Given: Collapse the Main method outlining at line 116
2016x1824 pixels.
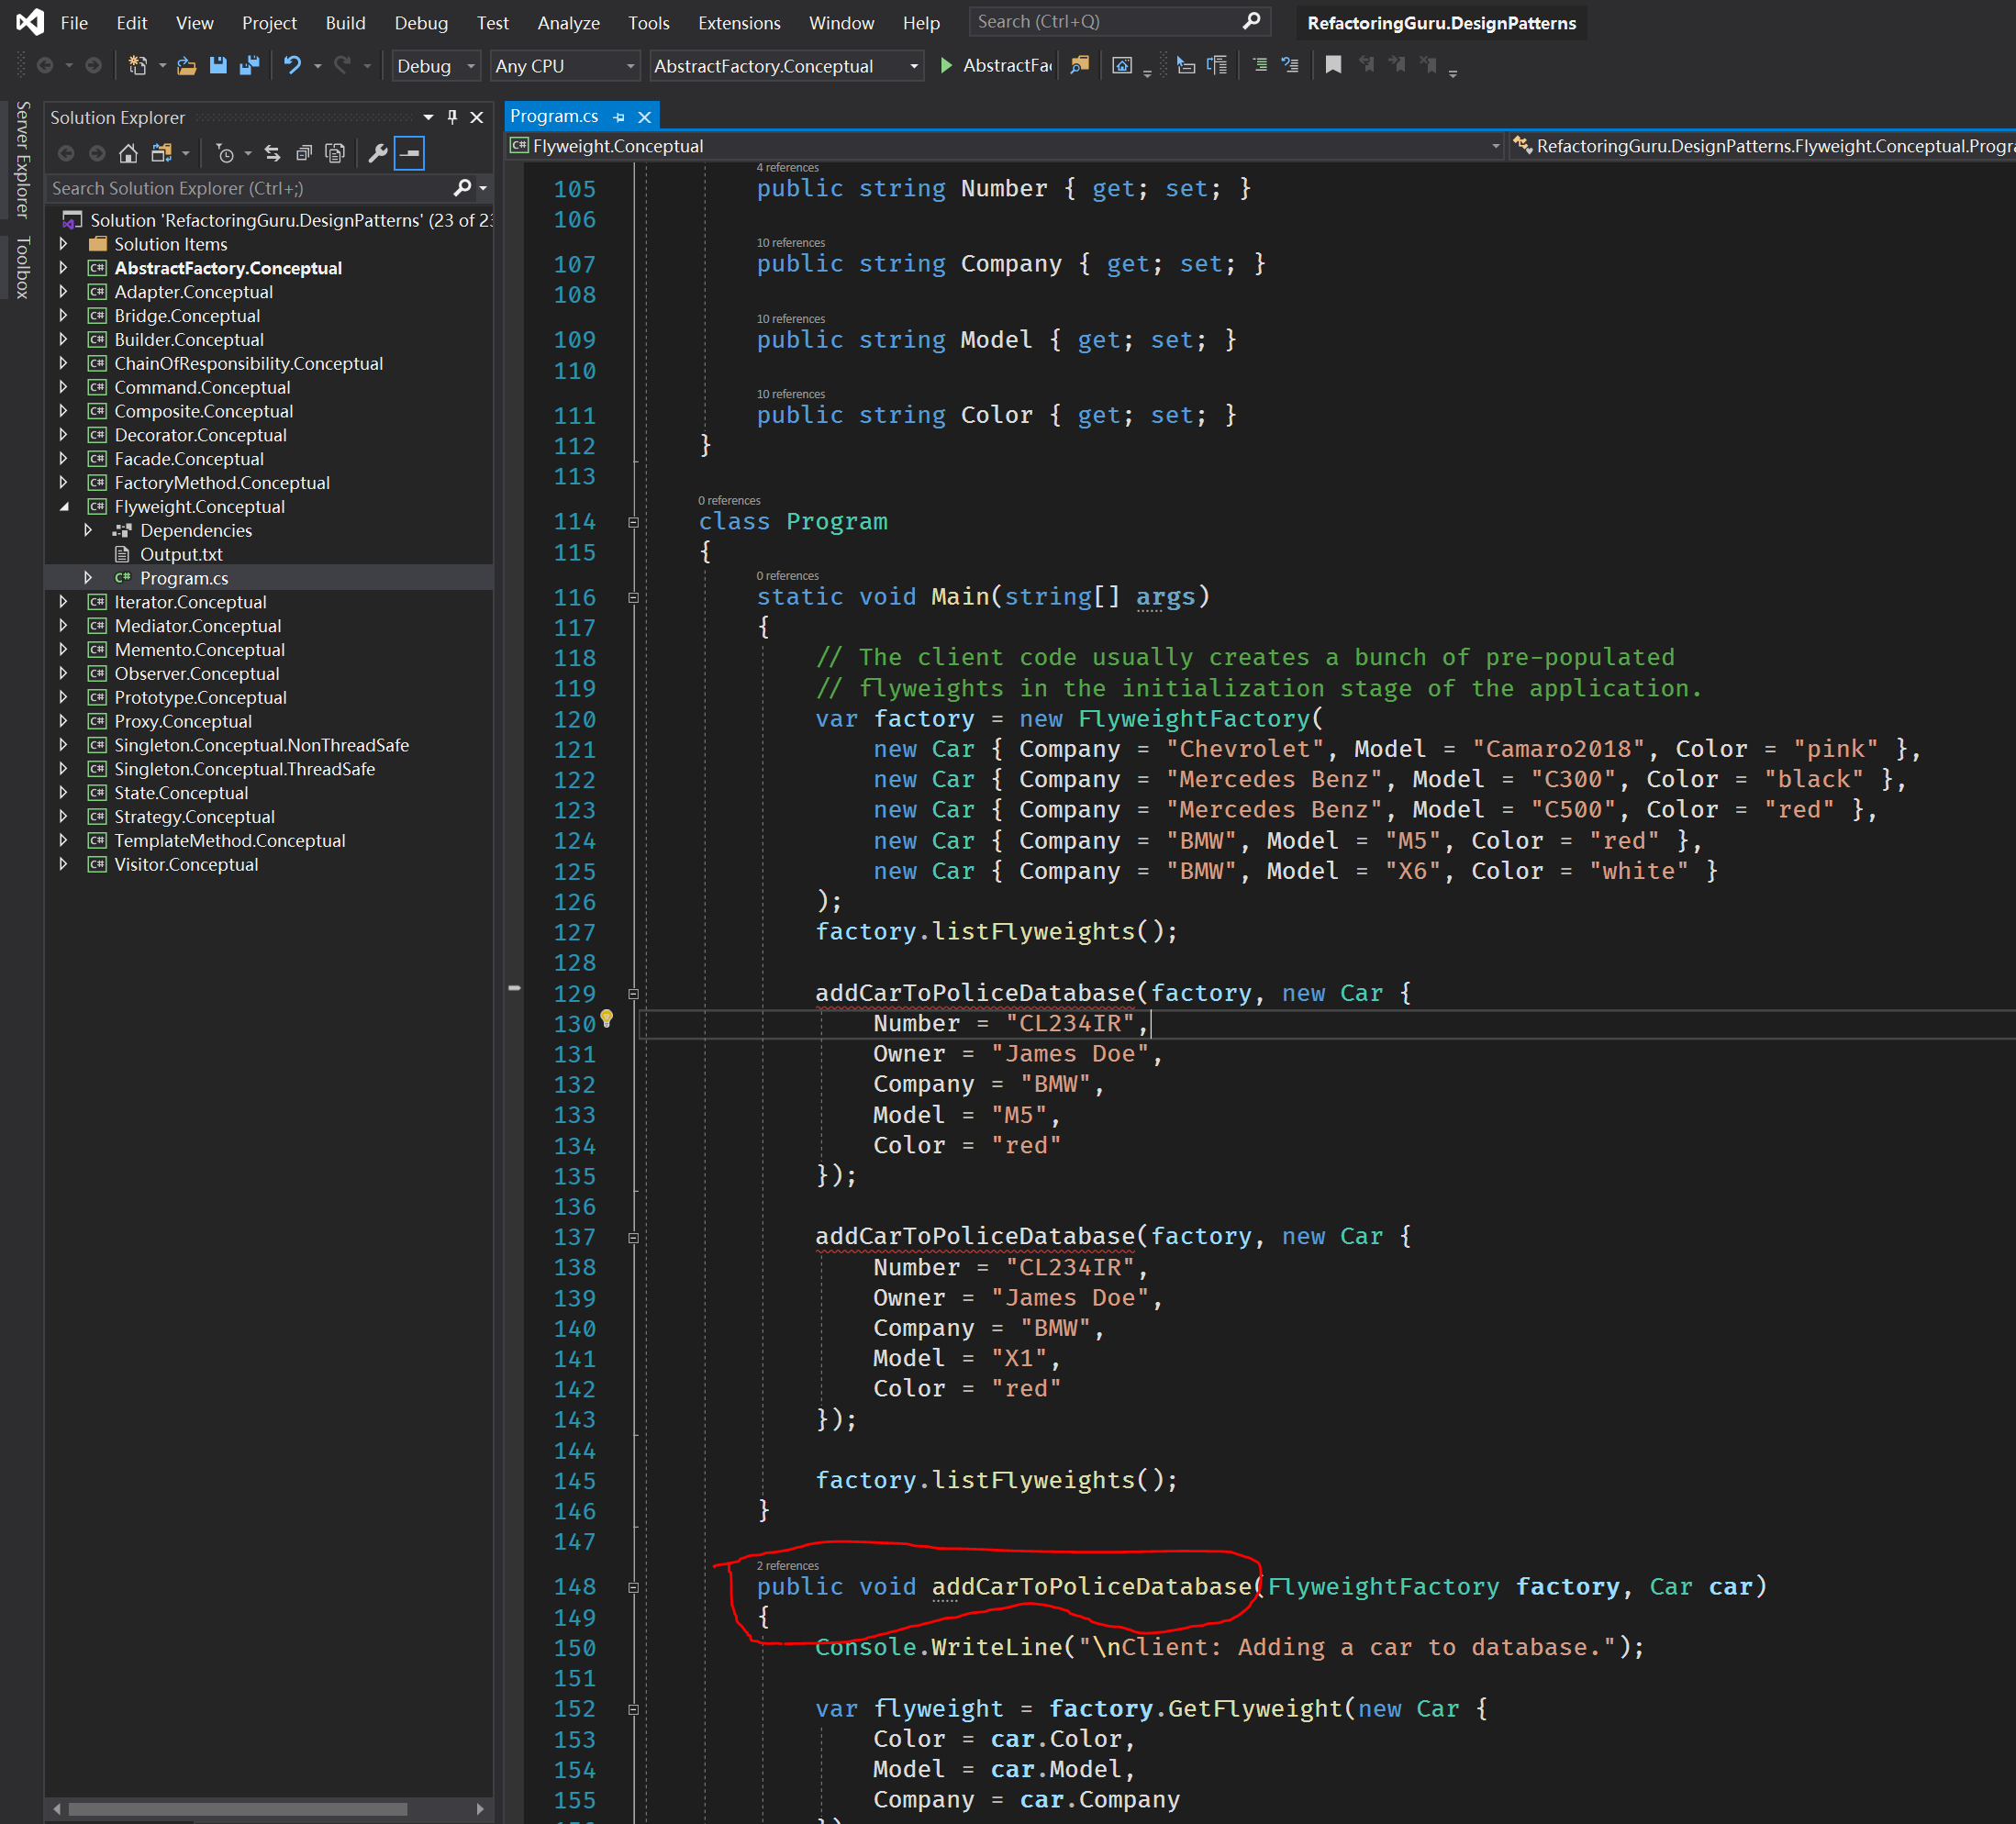Looking at the screenshot, I should click(x=633, y=598).
